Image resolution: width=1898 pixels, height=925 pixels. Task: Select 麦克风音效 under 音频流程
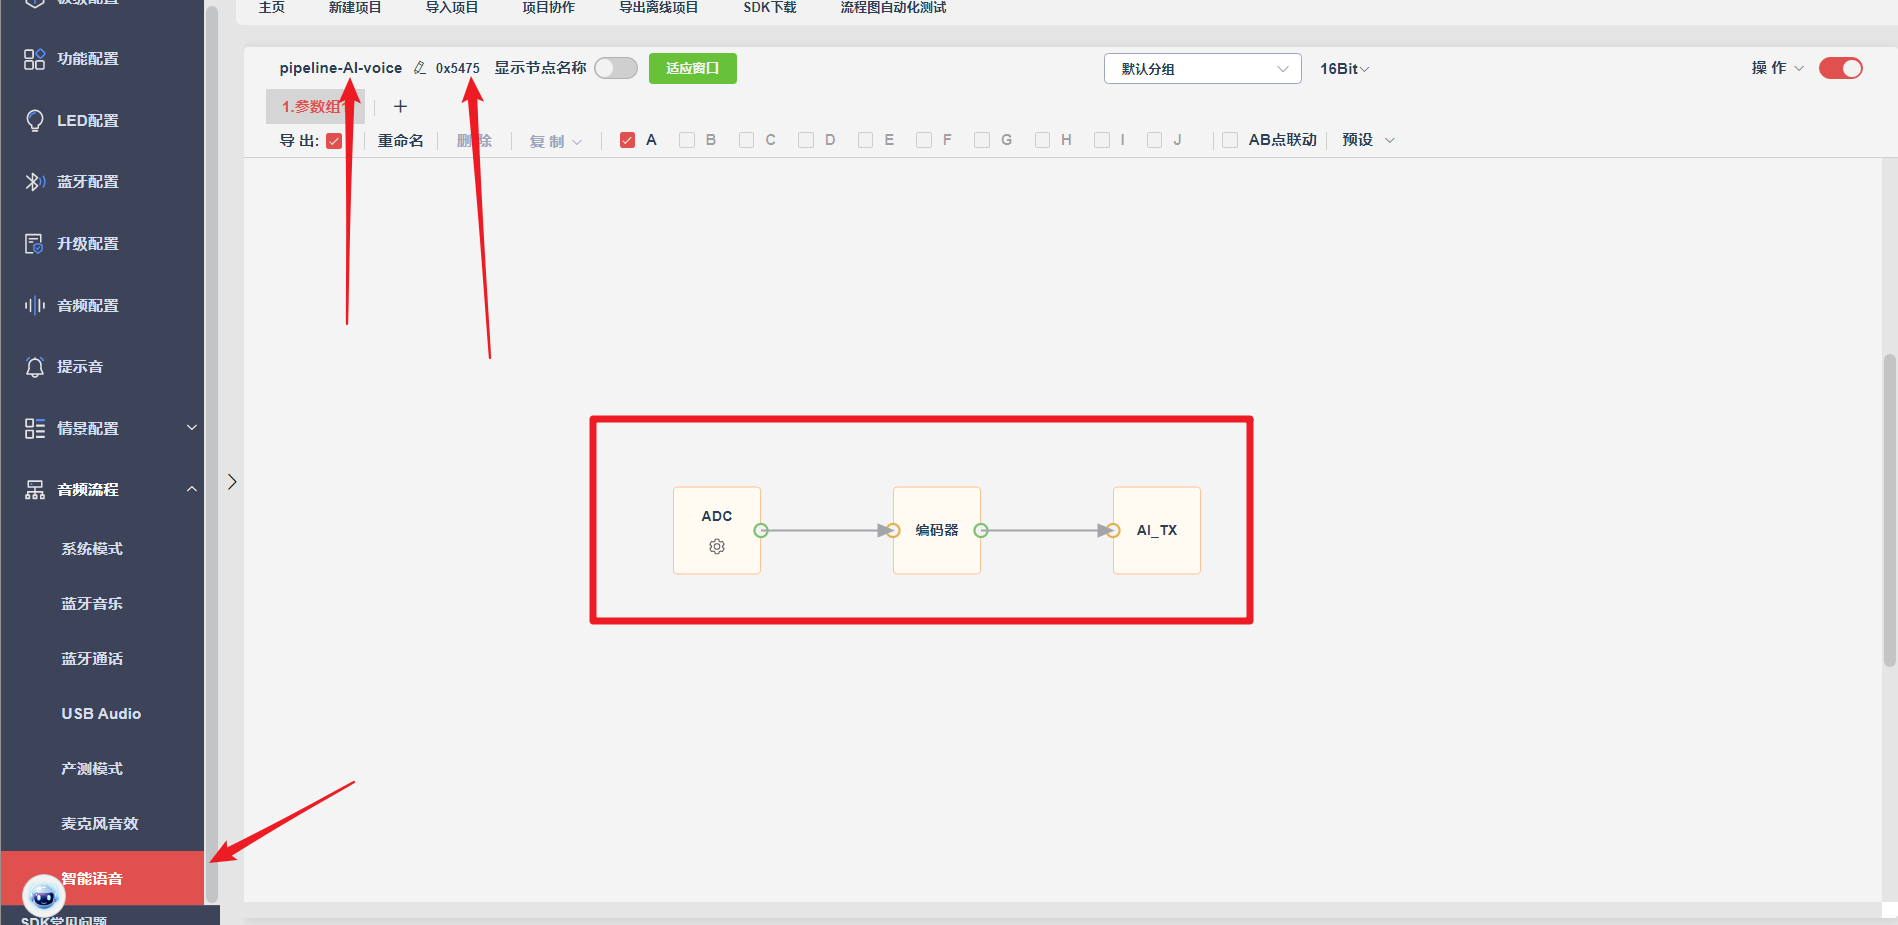(102, 824)
